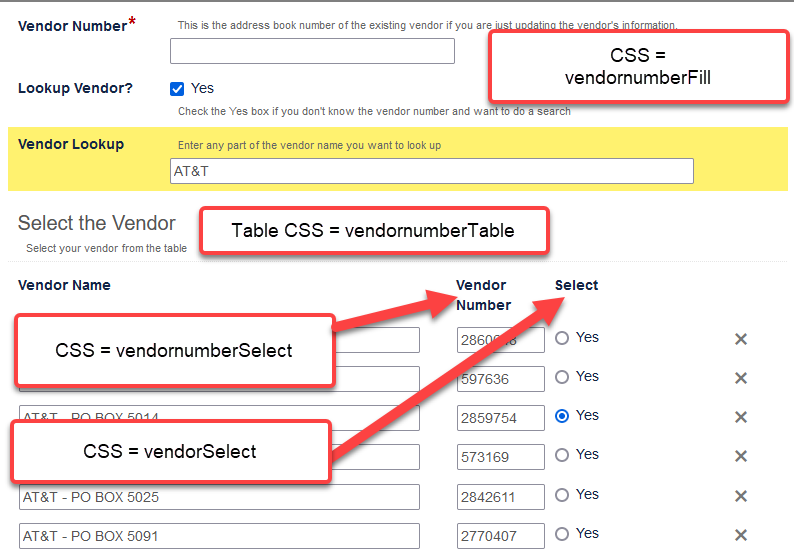The width and height of the screenshot is (794, 559).
Task: Choose Yes radio for vendor 2770407
Action: click(562, 534)
